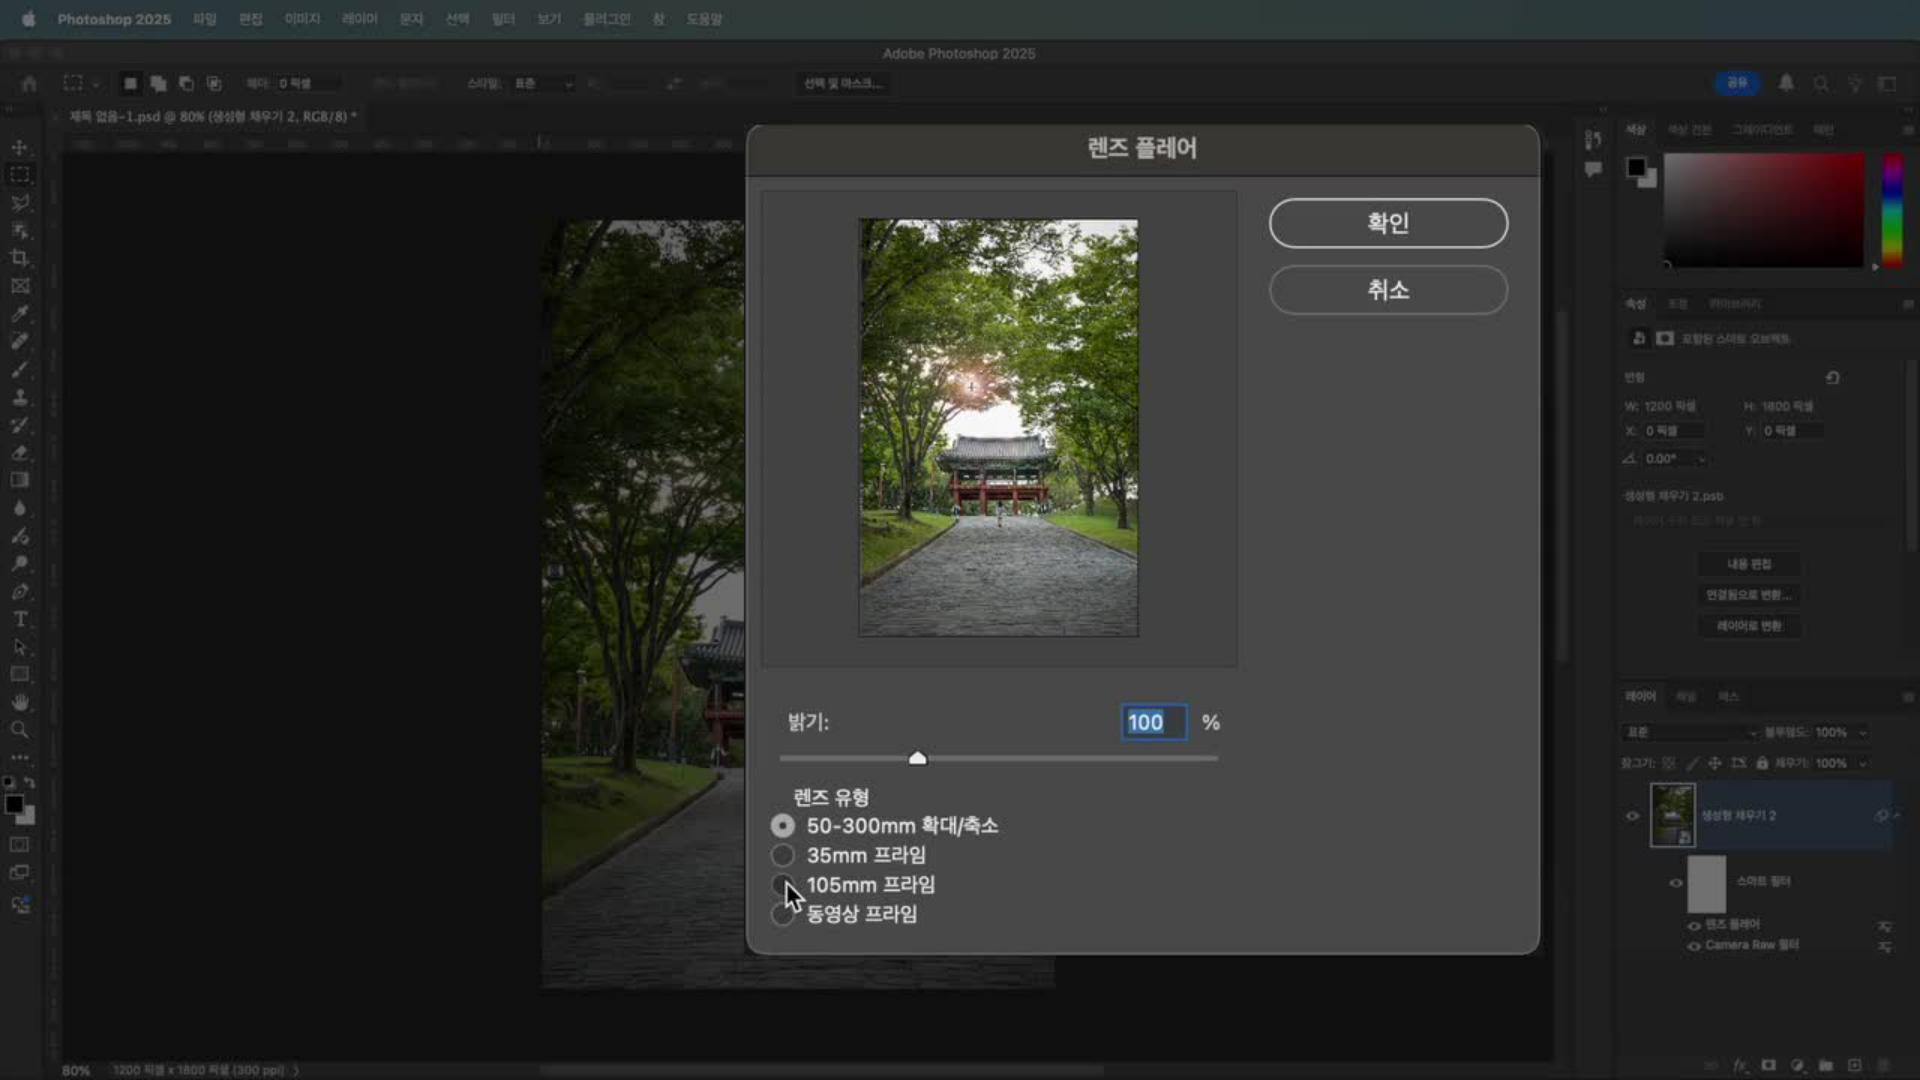Viewport: 1920px width, 1080px height.
Task: Select the Move tool
Action: tap(19, 147)
